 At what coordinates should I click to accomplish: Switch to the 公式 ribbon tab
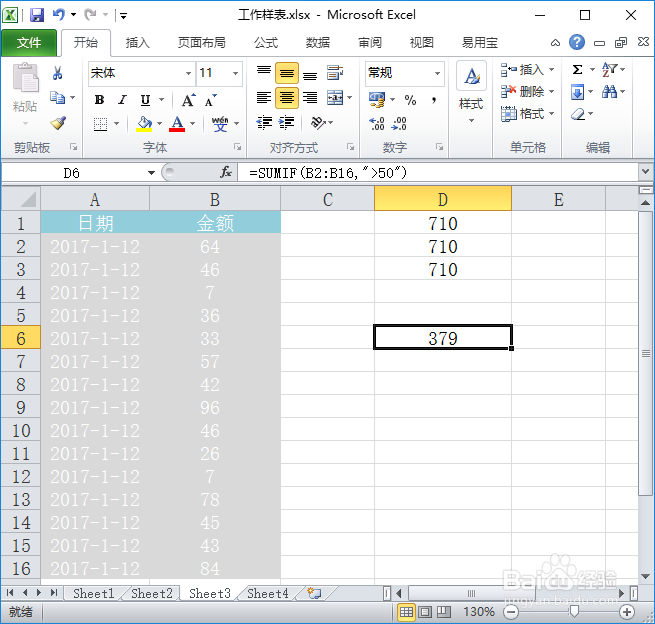click(266, 43)
